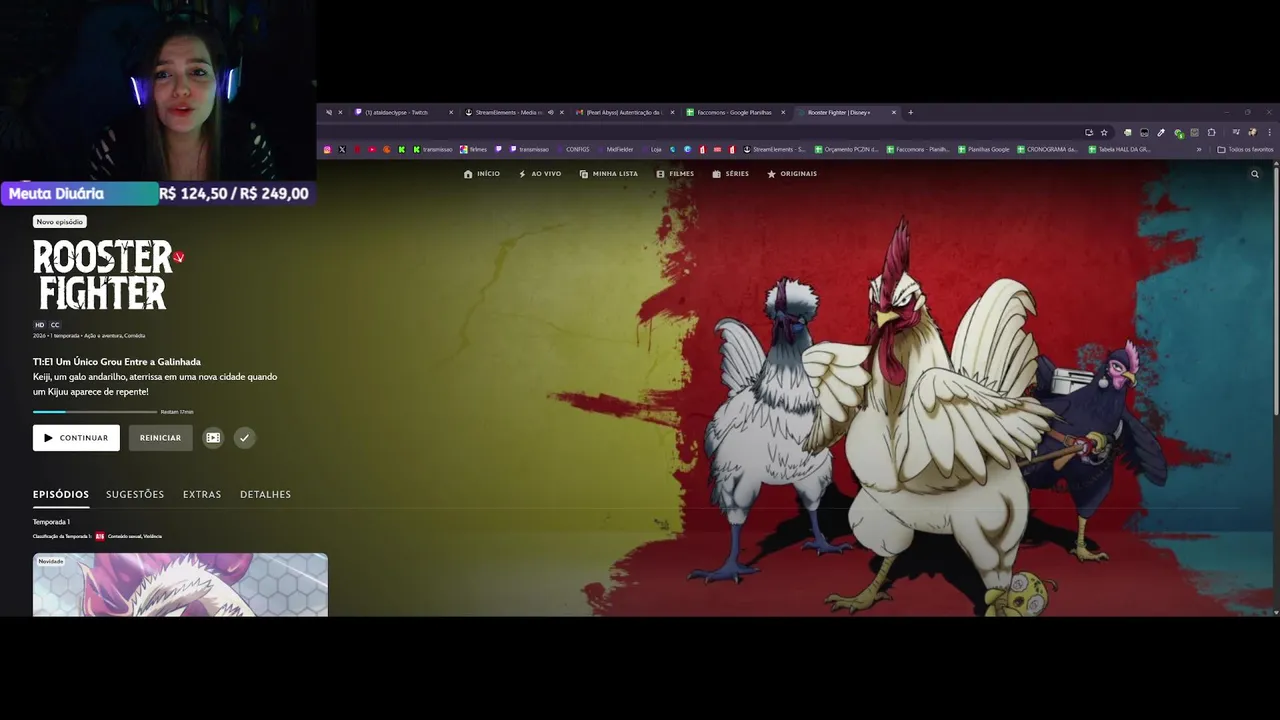Click the episode progress bar
This screenshot has height=720, width=1280.
click(95, 412)
